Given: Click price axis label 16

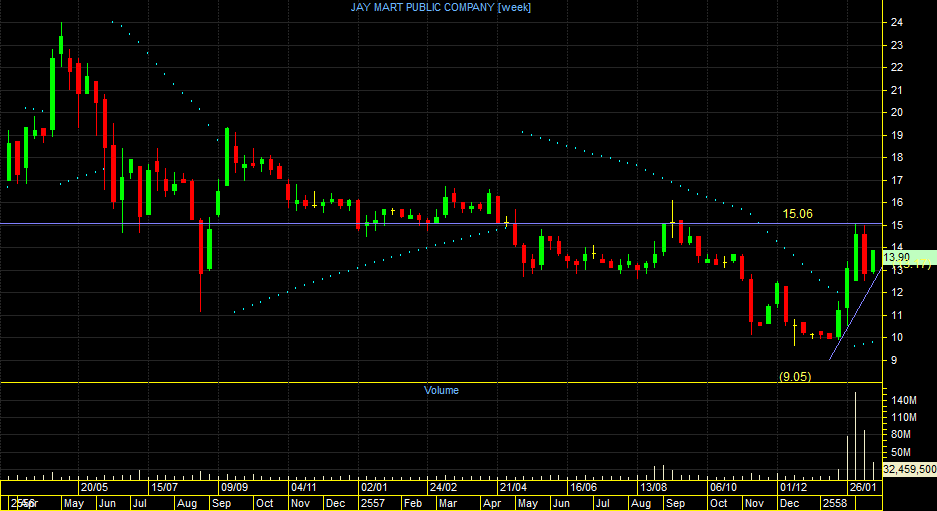Looking at the screenshot, I should pyautogui.click(x=896, y=203).
